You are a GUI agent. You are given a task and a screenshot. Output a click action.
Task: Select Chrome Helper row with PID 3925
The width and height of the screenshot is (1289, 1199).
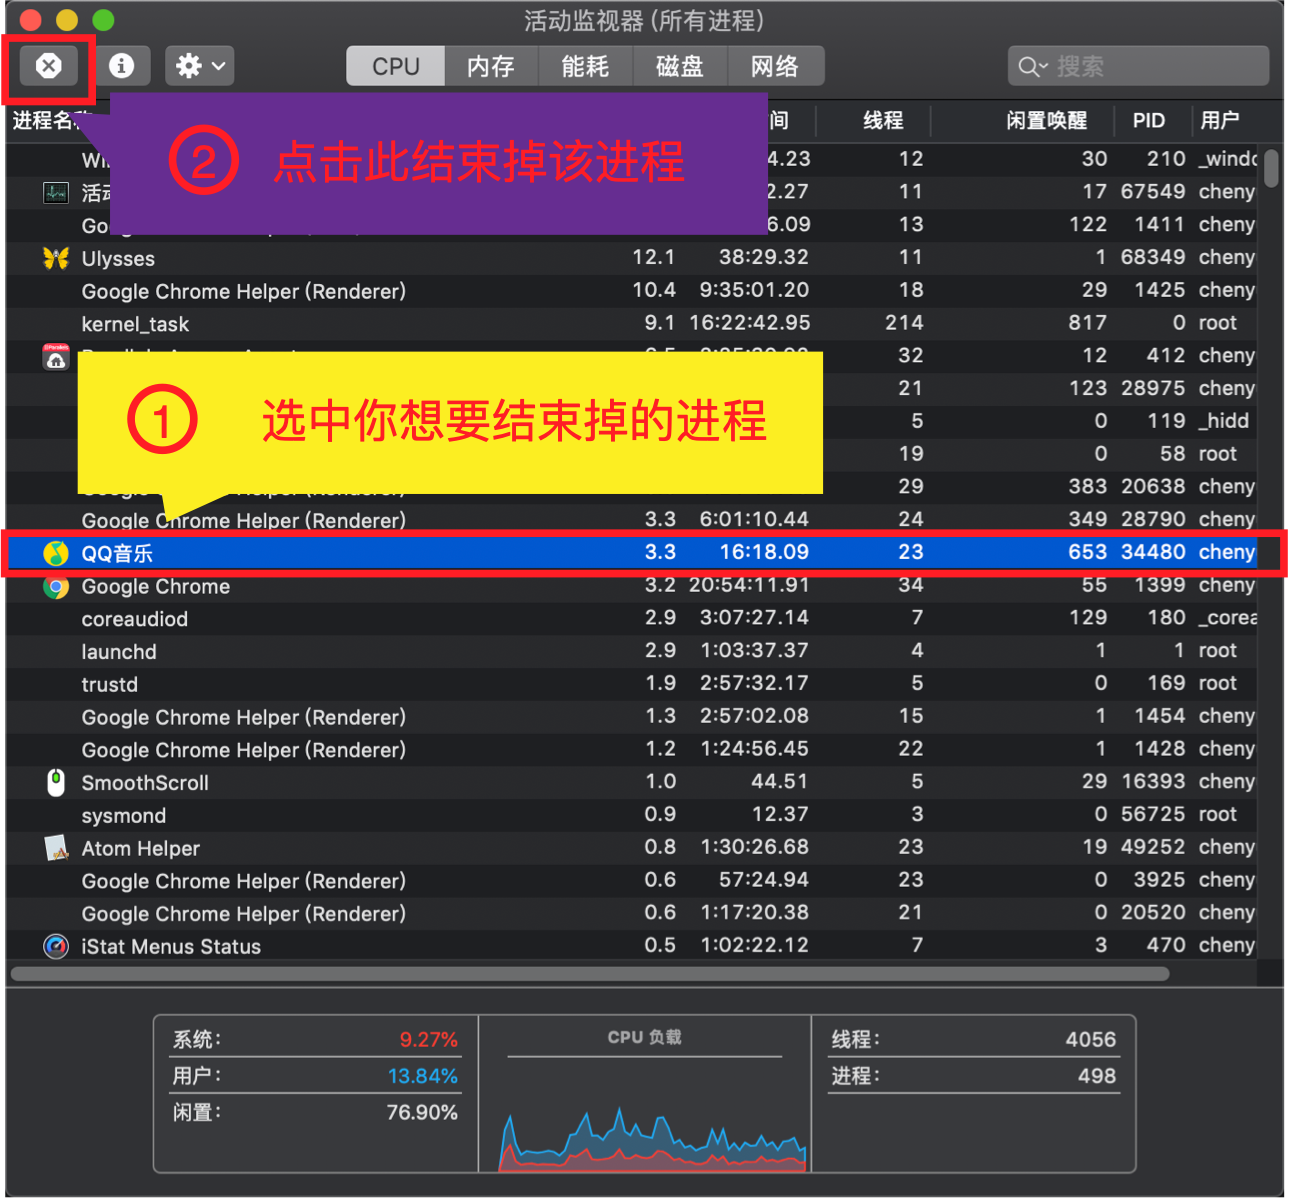click(632, 880)
